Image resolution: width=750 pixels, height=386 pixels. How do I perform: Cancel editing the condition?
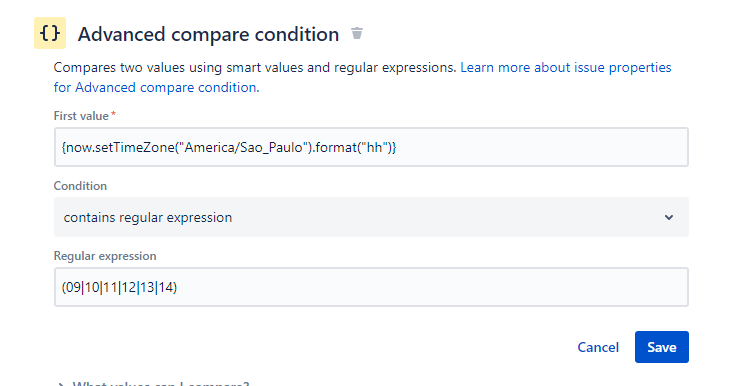[x=598, y=347]
